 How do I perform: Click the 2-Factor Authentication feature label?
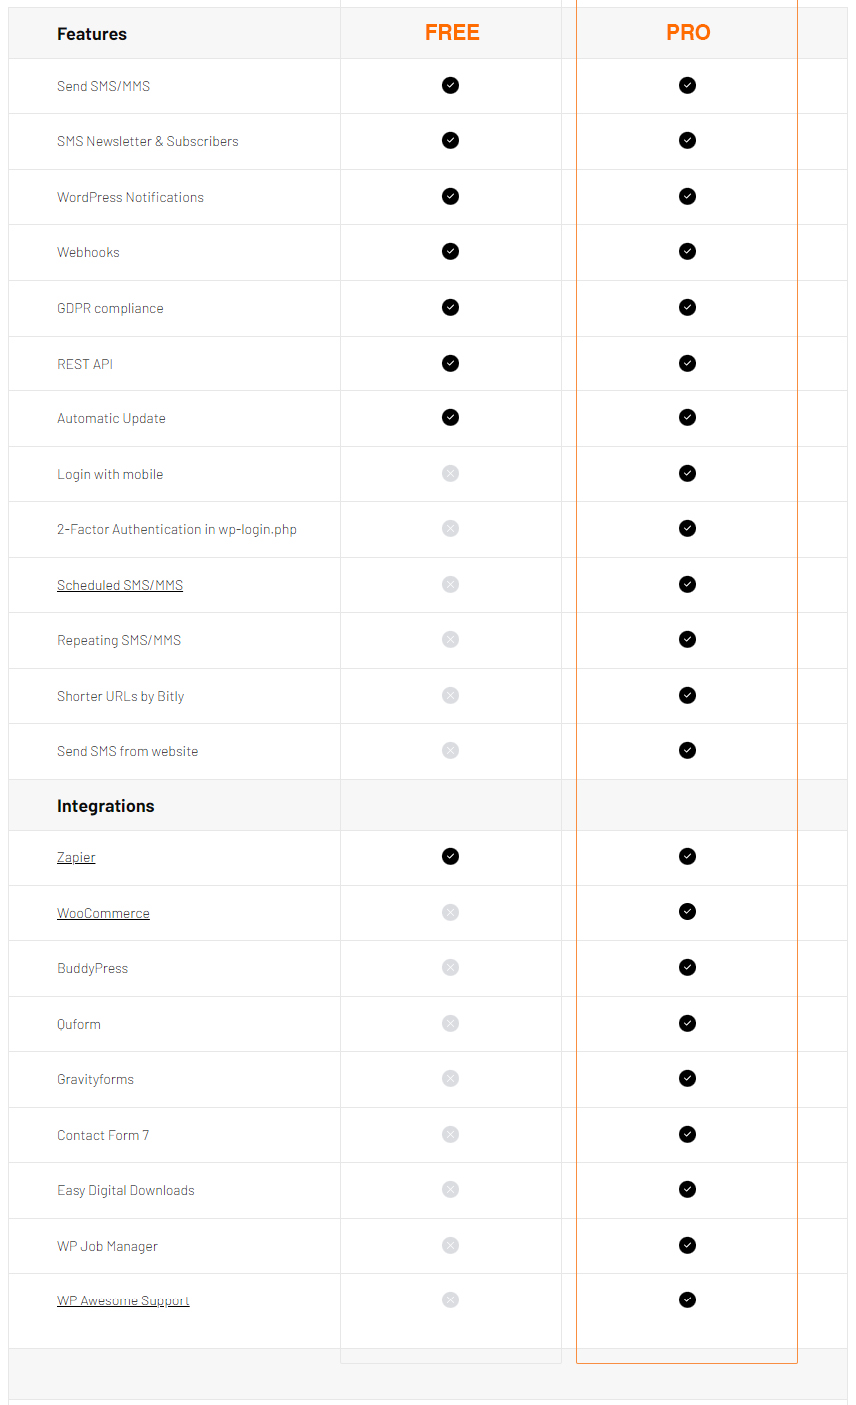pos(177,529)
